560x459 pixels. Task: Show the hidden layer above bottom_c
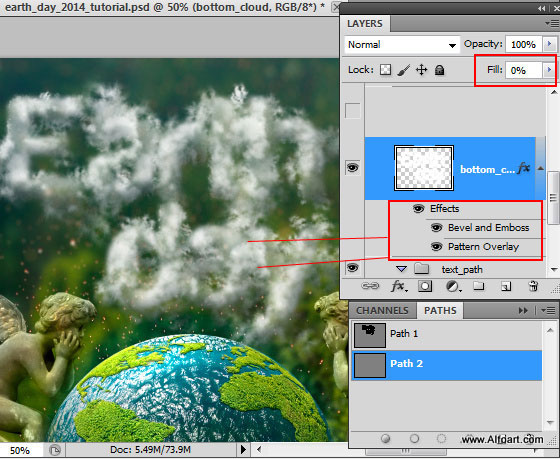point(352,111)
